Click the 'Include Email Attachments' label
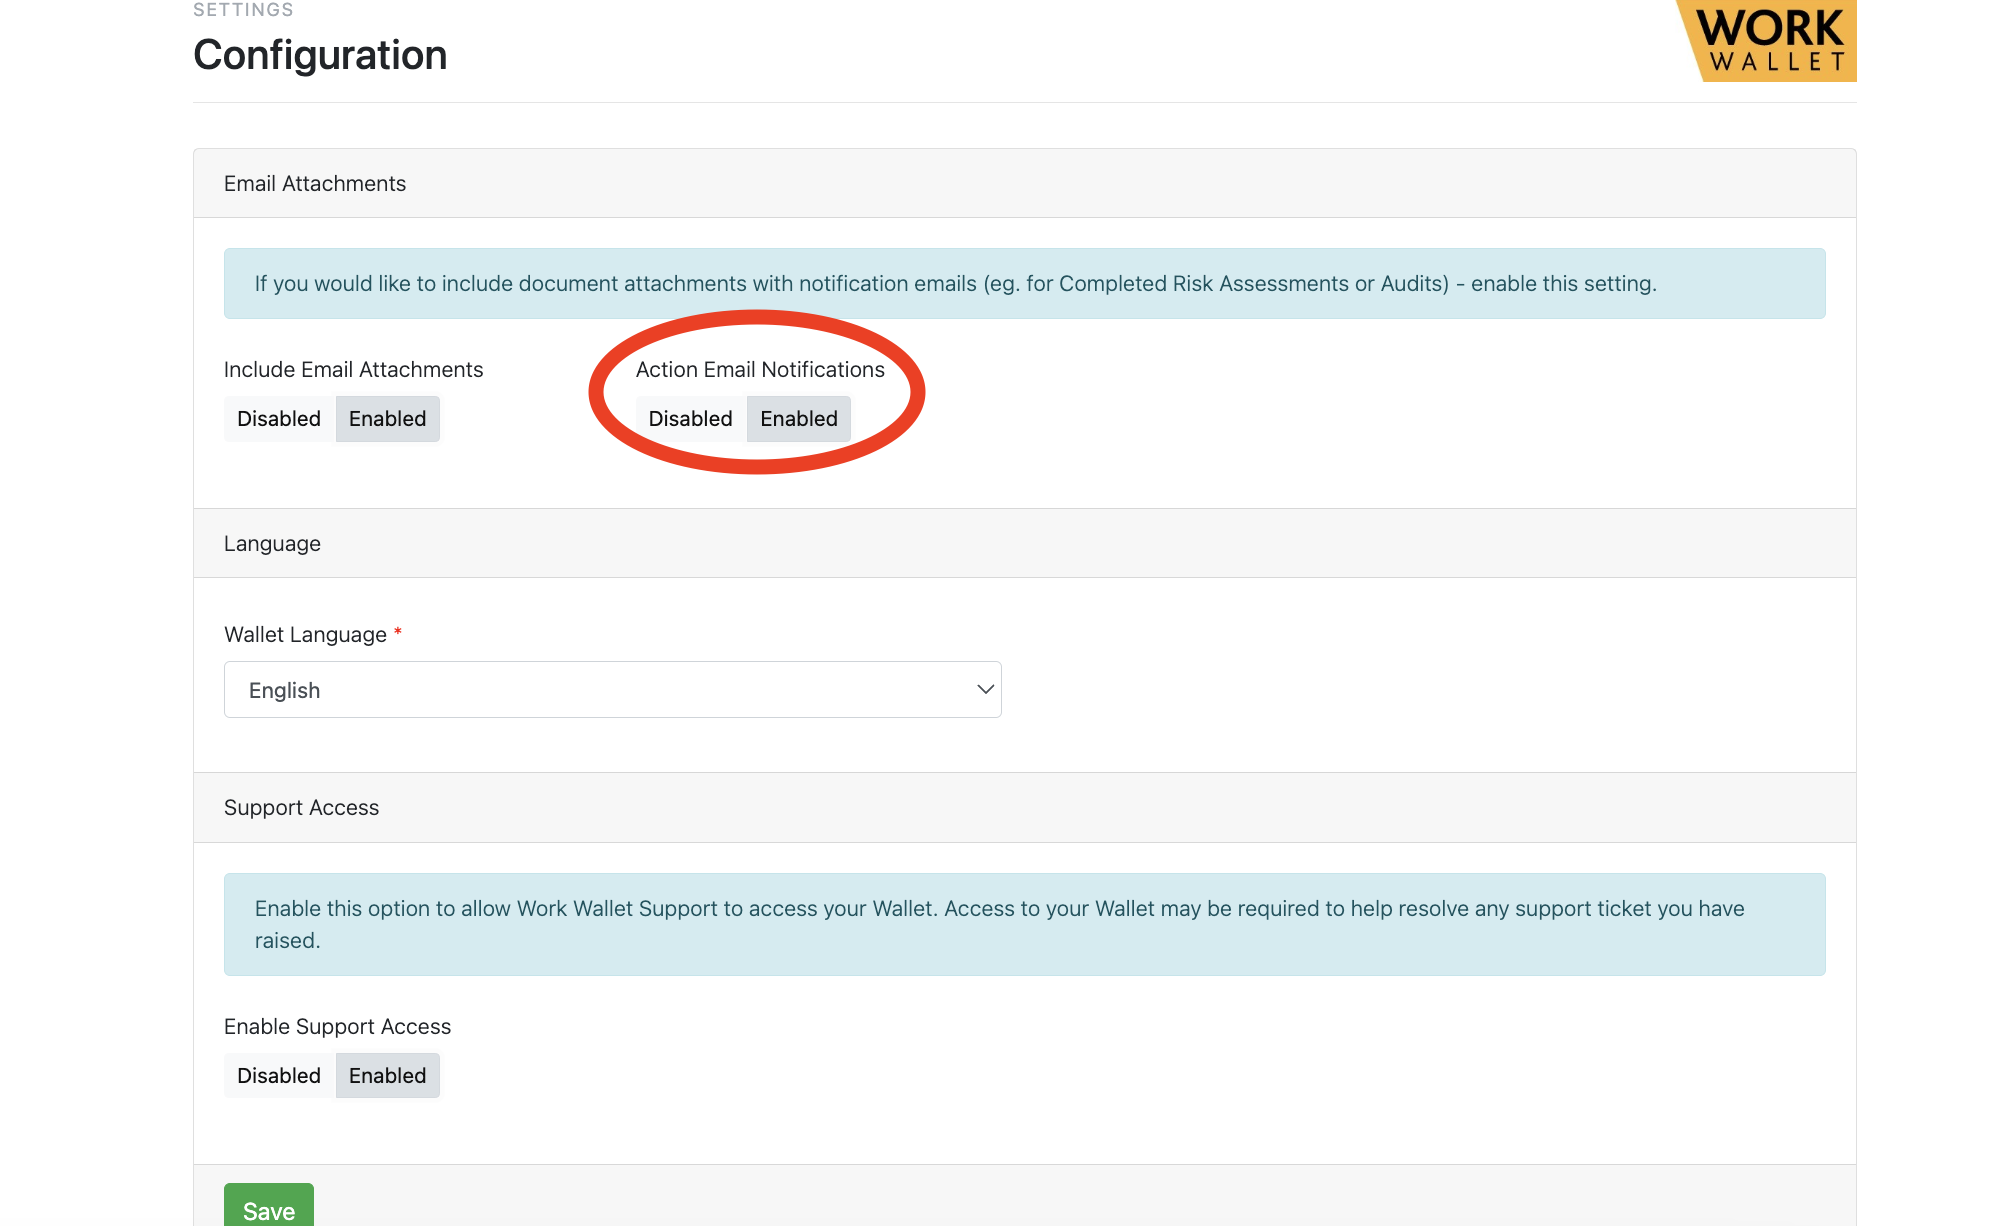The height and width of the screenshot is (1226, 1990). [x=354, y=370]
